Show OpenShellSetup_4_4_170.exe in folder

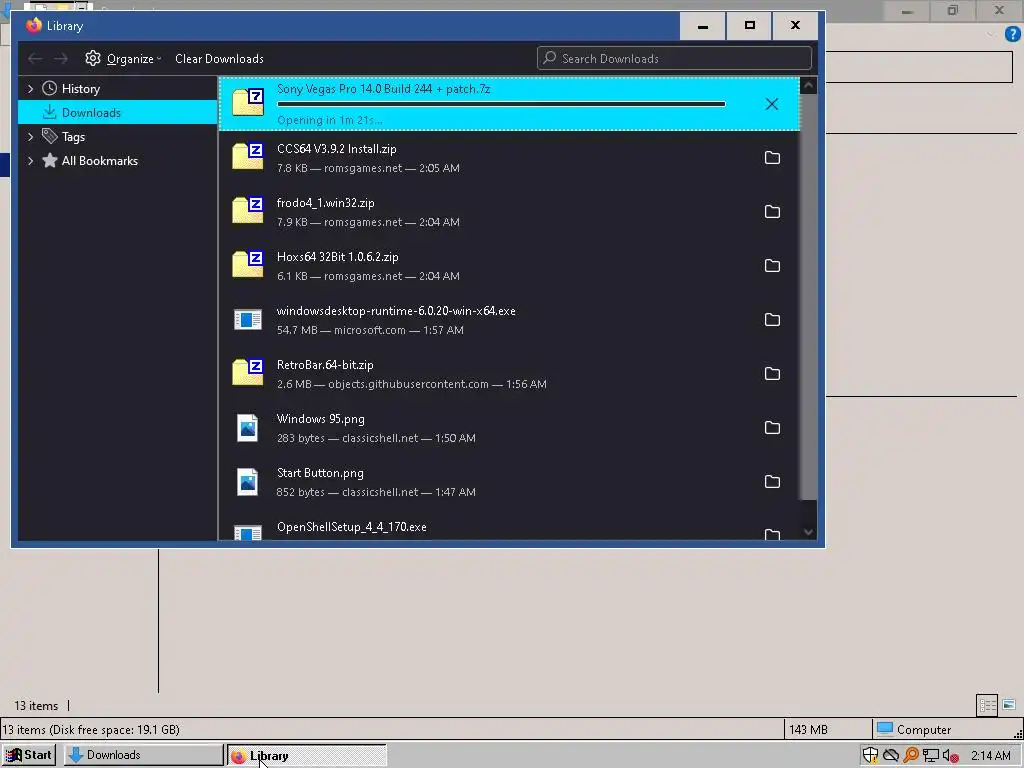click(x=772, y=534)
